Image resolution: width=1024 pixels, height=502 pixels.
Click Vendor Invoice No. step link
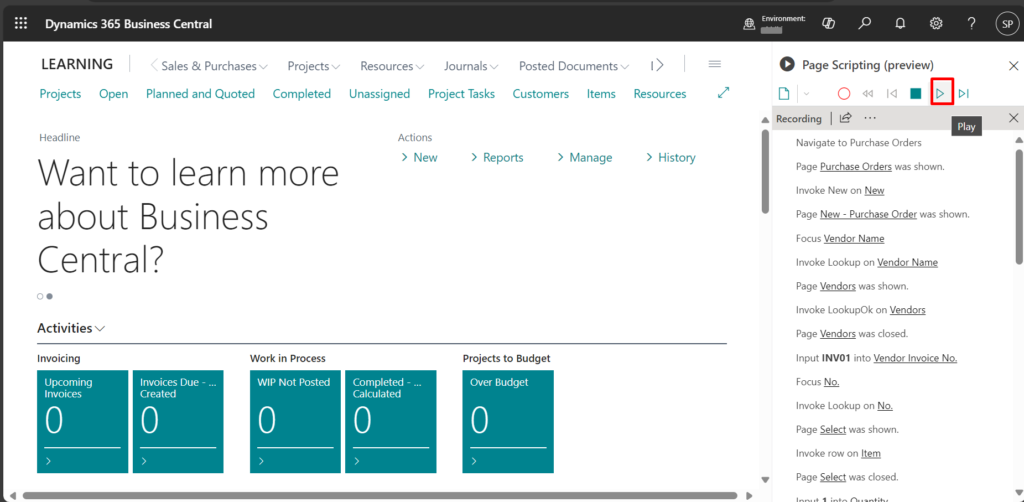pyautogui.click(x=915, y=358)
